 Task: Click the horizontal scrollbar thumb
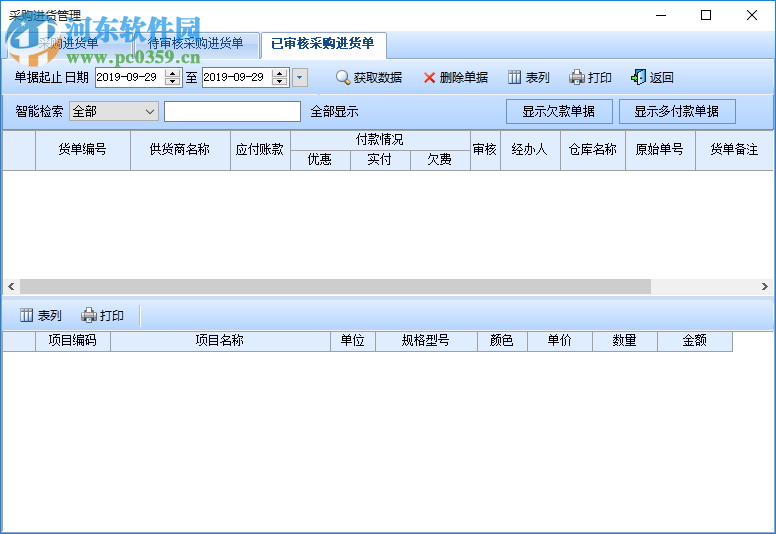[x=335, y=286]
